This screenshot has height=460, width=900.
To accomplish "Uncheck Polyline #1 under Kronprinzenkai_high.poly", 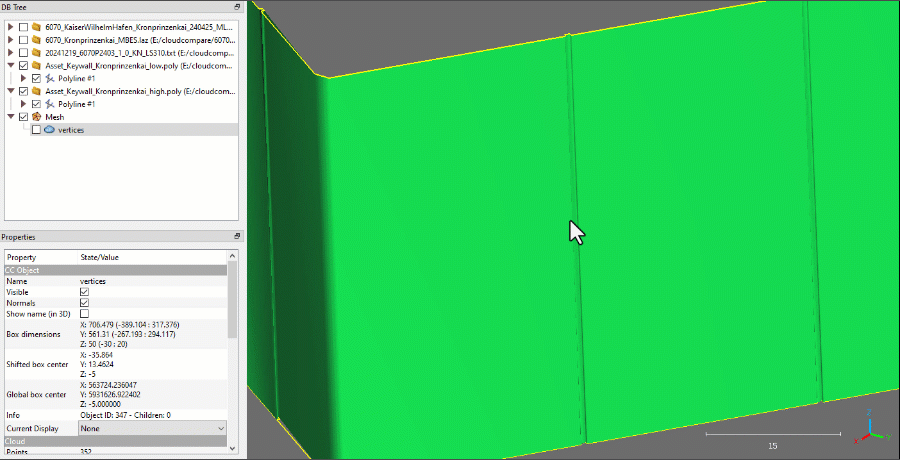I will [x=36, y=104].
